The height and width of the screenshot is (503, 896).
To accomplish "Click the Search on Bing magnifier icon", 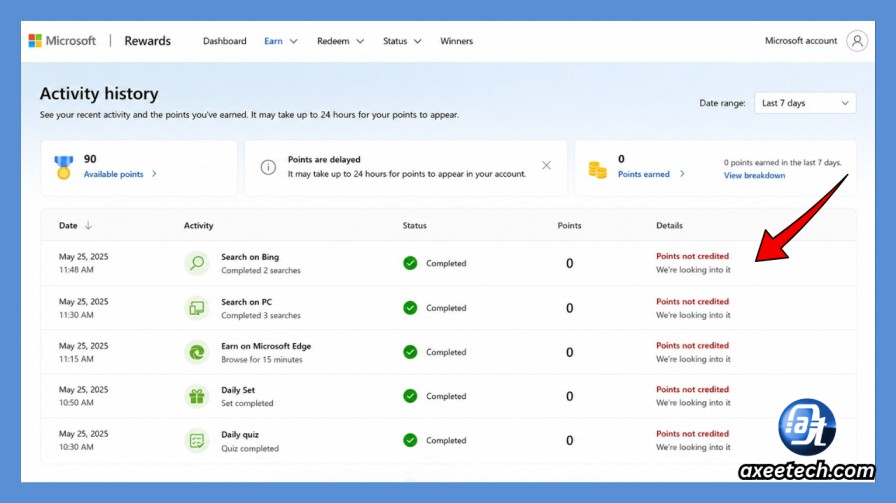I will [197, 263].
